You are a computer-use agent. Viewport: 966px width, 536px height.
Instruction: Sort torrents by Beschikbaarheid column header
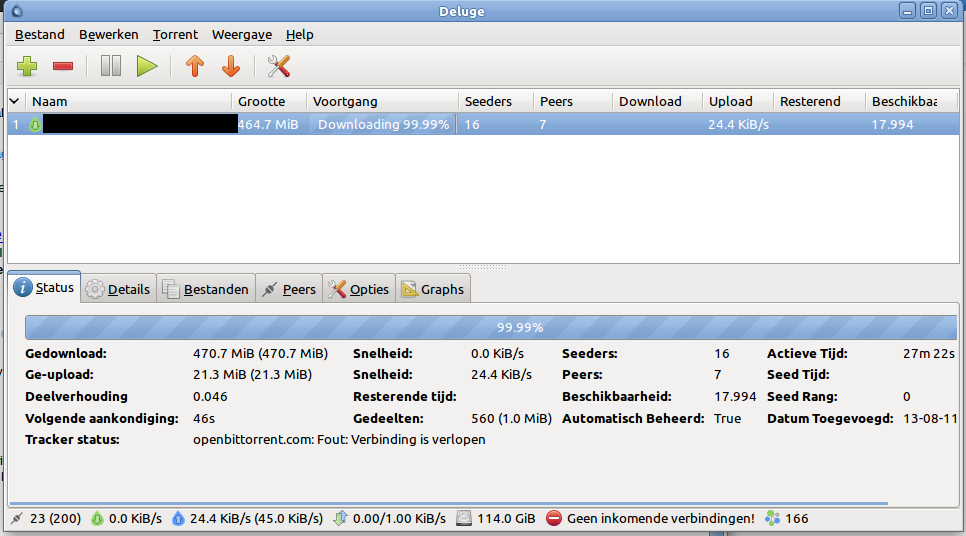coord(912,101)
